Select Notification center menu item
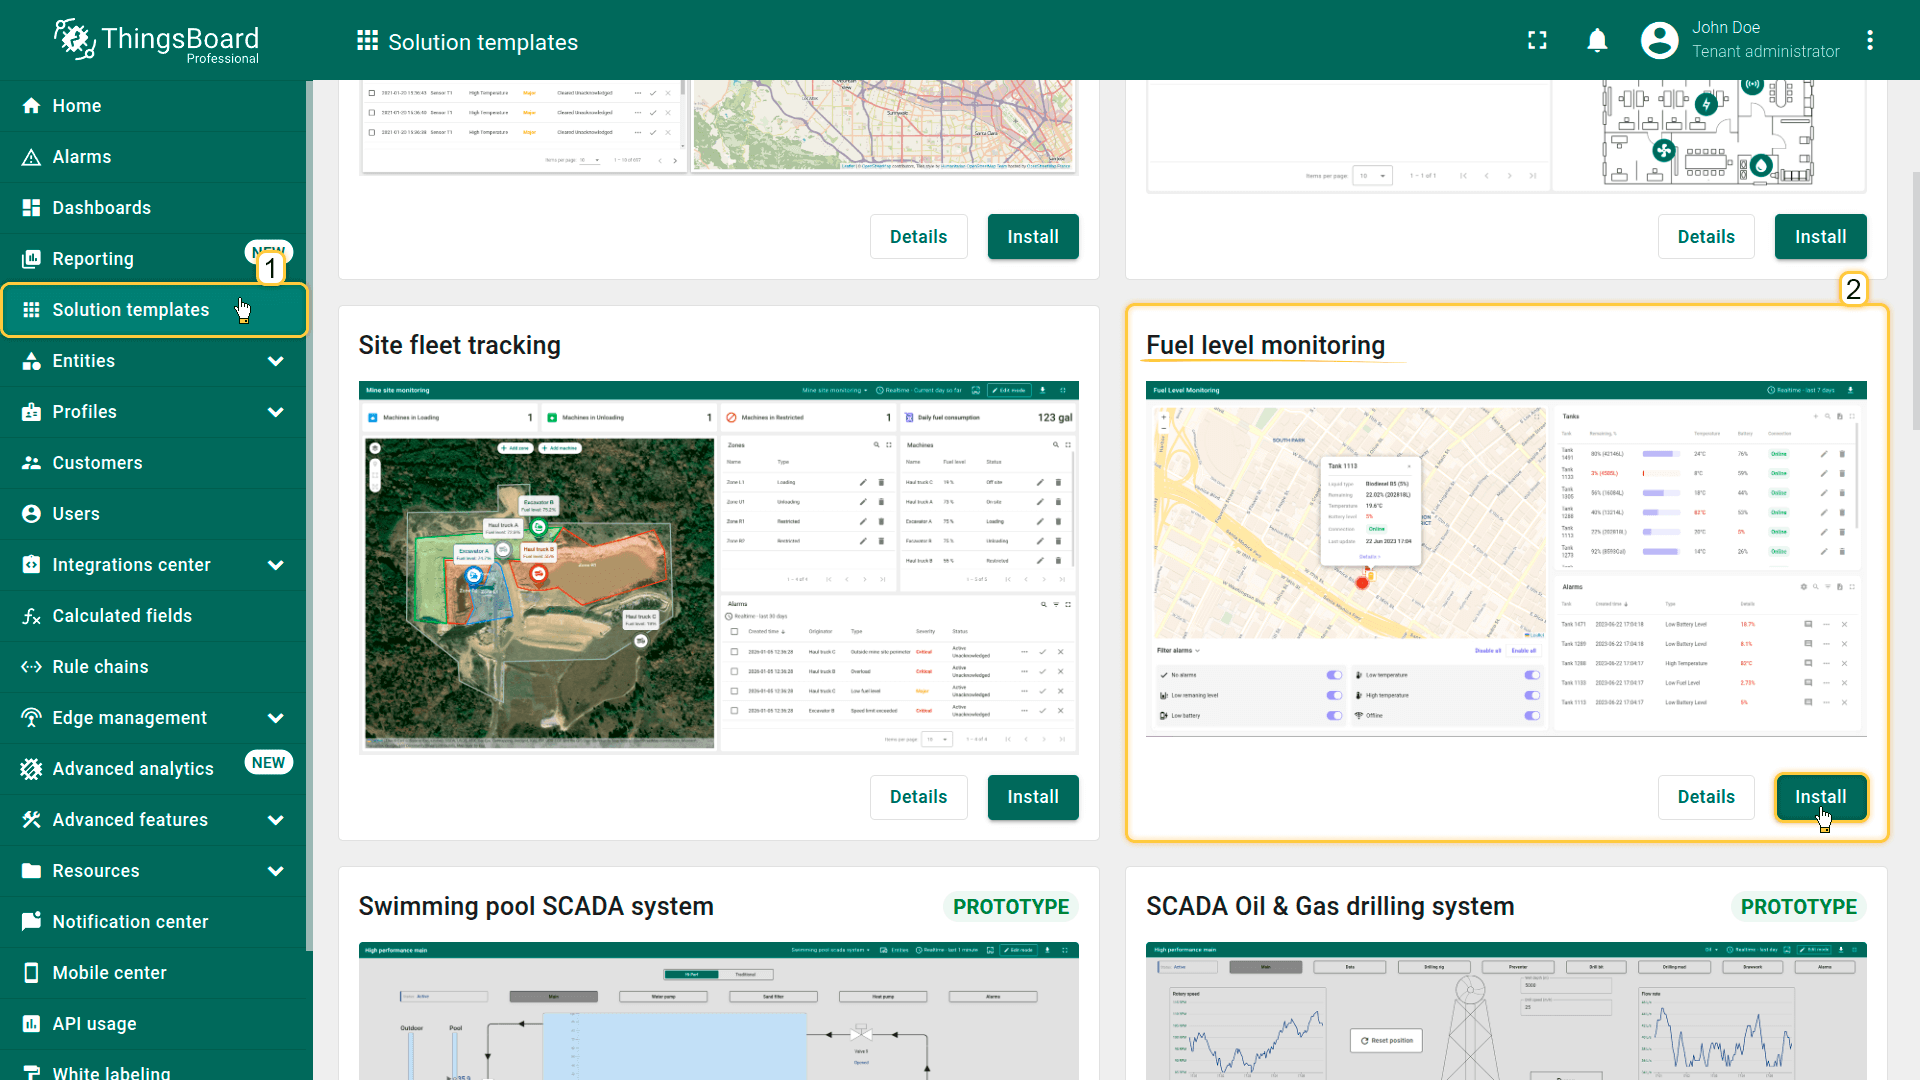This screenshot has height=1080, width=1920. point(130,922)
